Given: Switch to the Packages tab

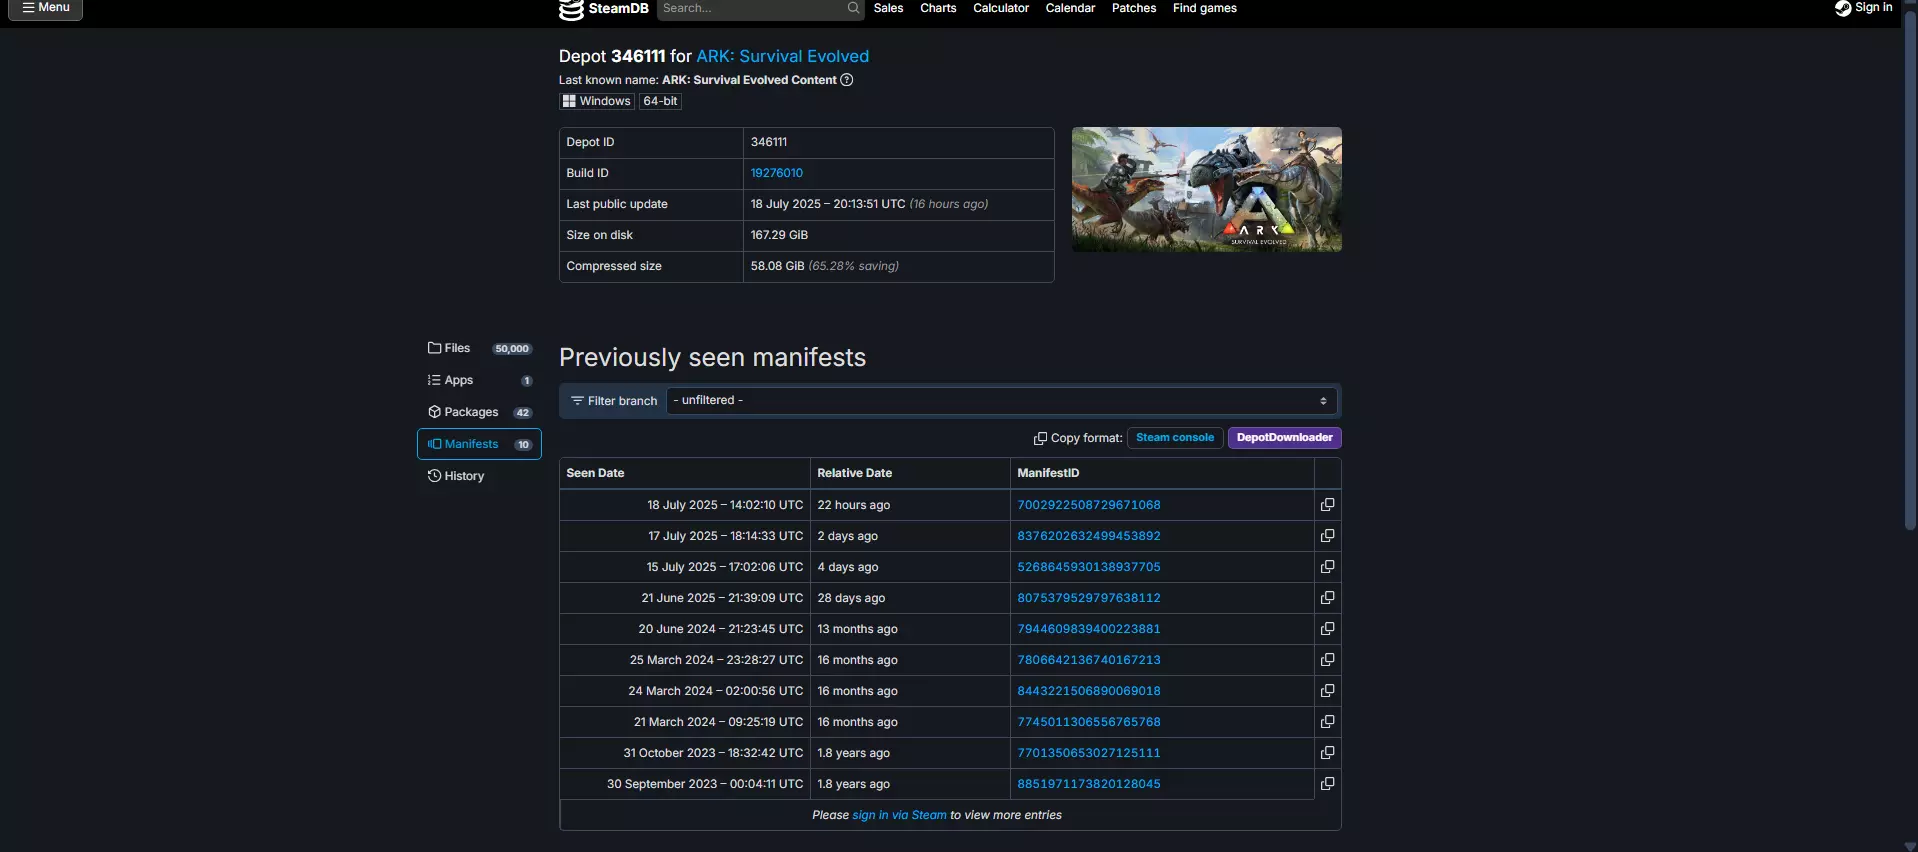Looking at the screenshot, I should pyautogui.click(x=479, y=412).
